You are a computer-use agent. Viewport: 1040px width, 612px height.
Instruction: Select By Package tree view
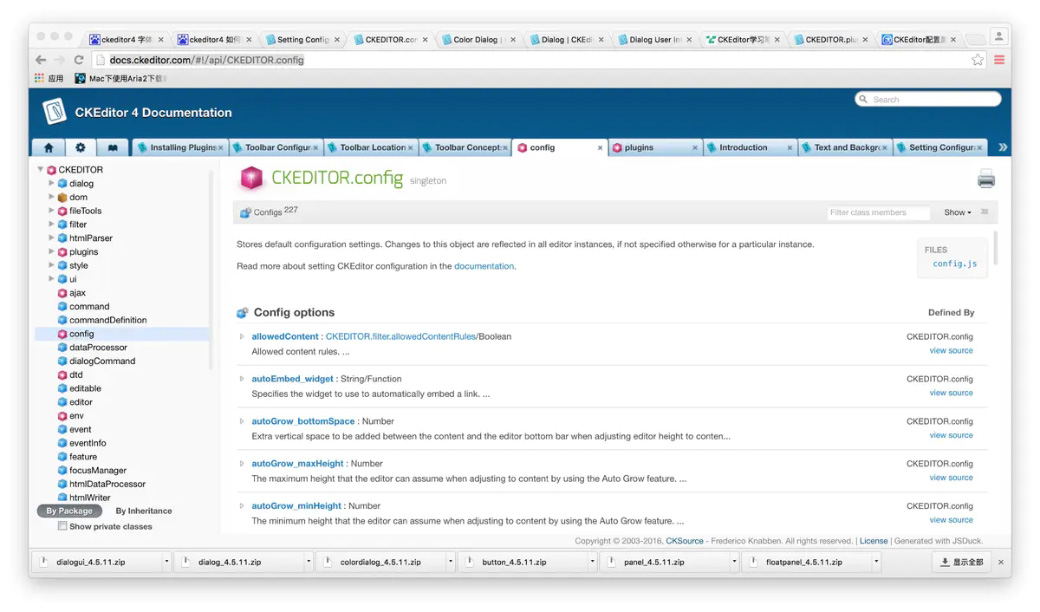coord(69,511)
